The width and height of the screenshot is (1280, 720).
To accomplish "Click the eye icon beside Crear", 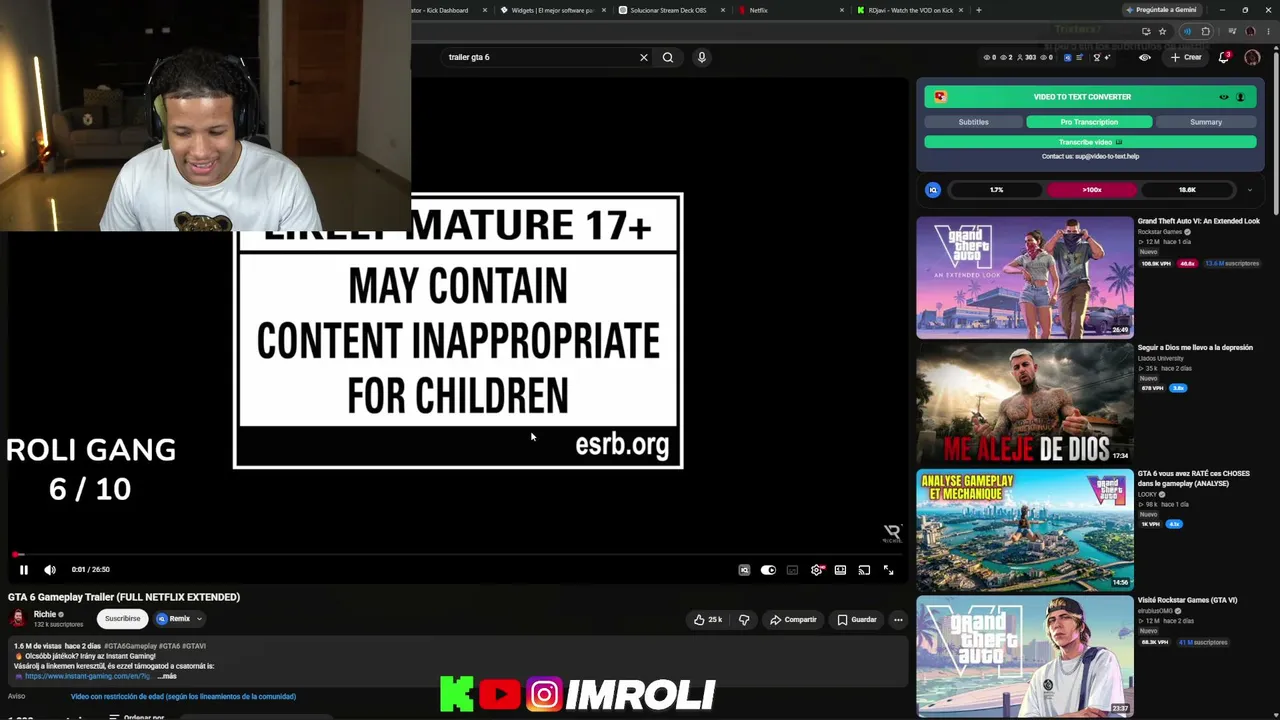I will tap(1145, 57).
